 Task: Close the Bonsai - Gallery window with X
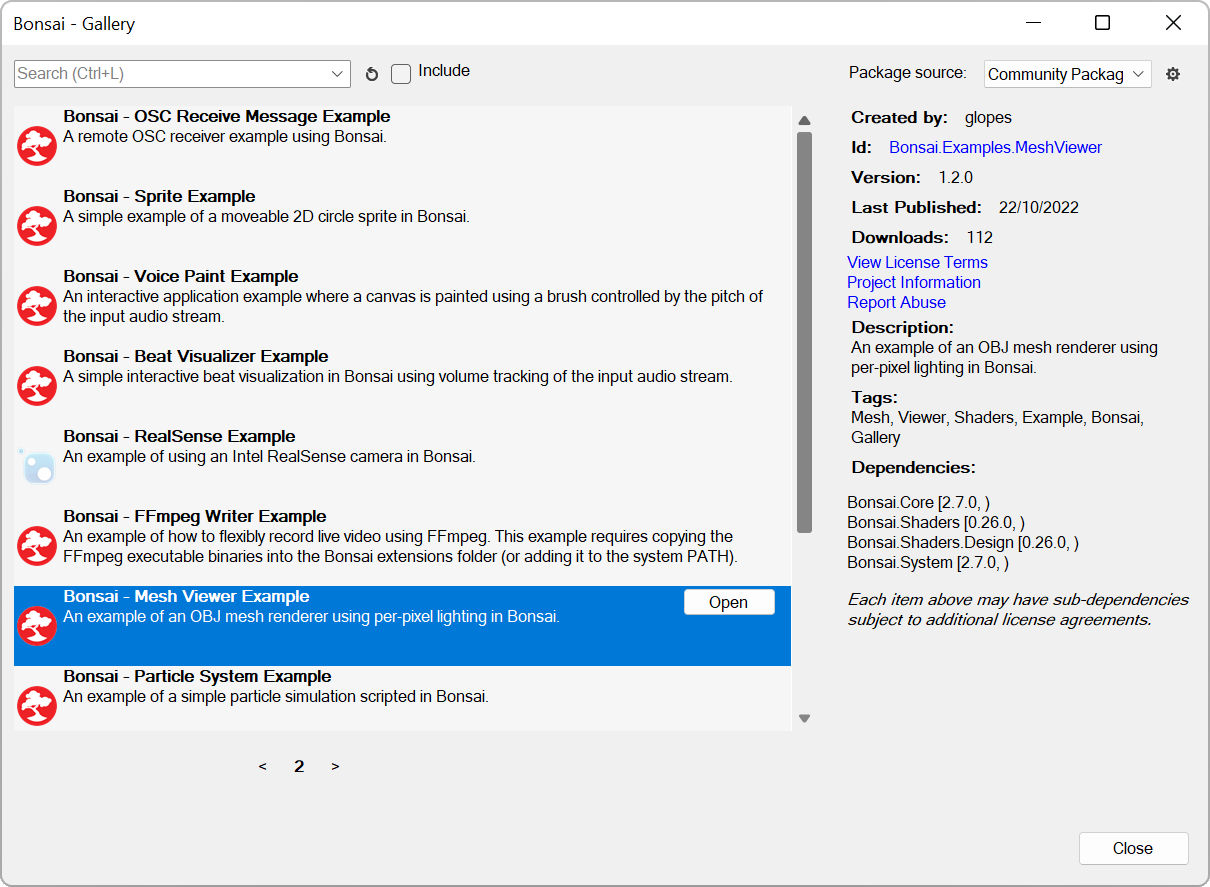pyautogui.click(x=1173, y=23)
